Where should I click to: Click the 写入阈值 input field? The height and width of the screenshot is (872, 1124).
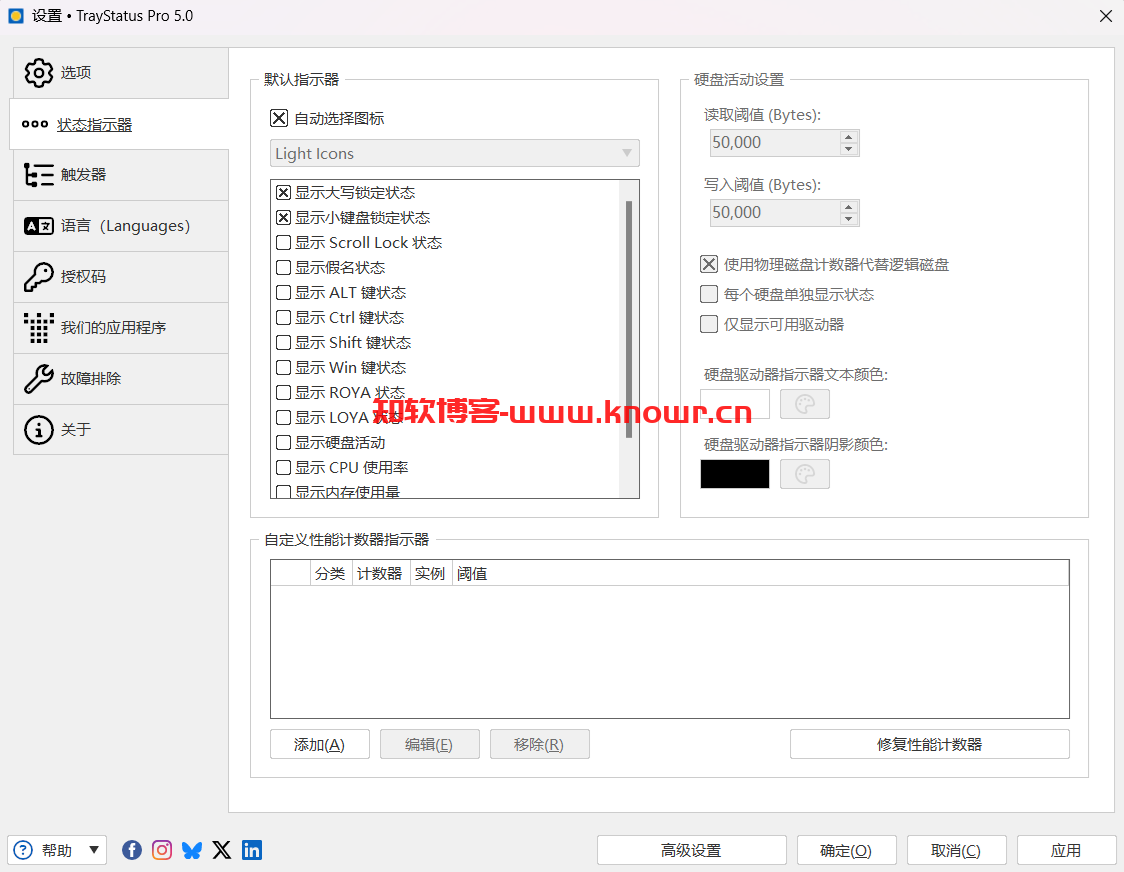pos(775,213)
